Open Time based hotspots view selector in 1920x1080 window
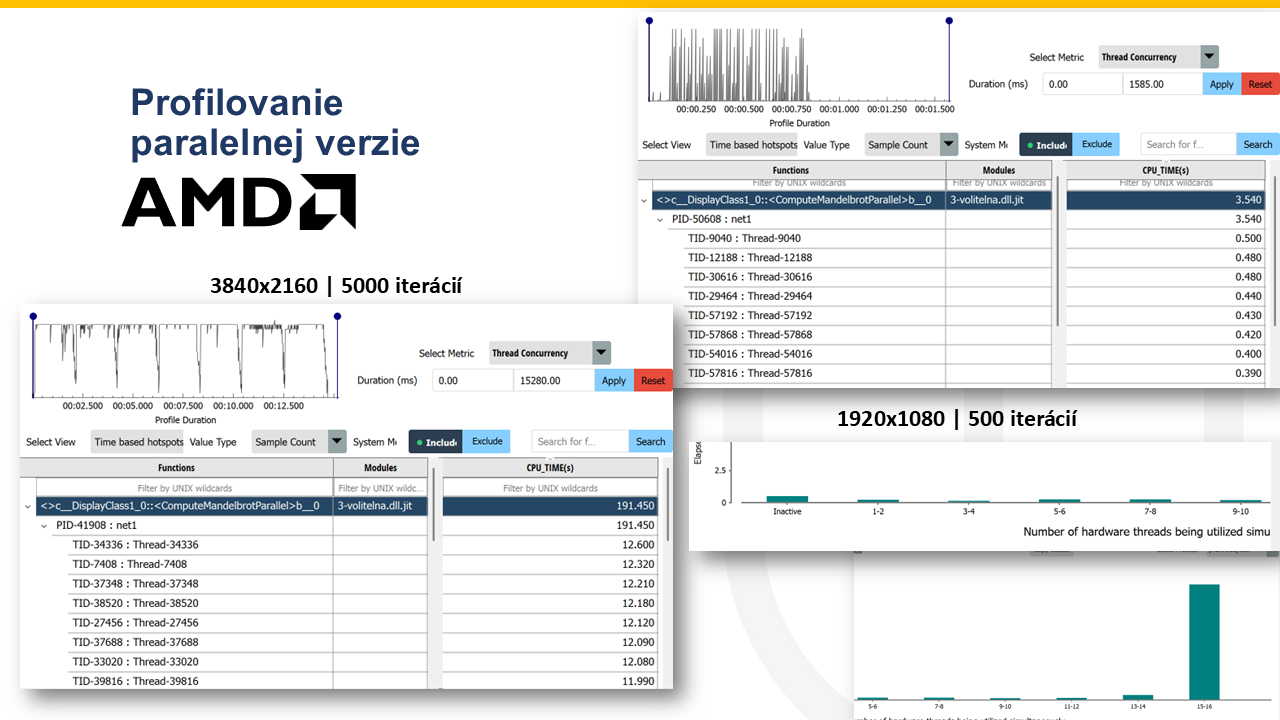 [x=753, y=145]
